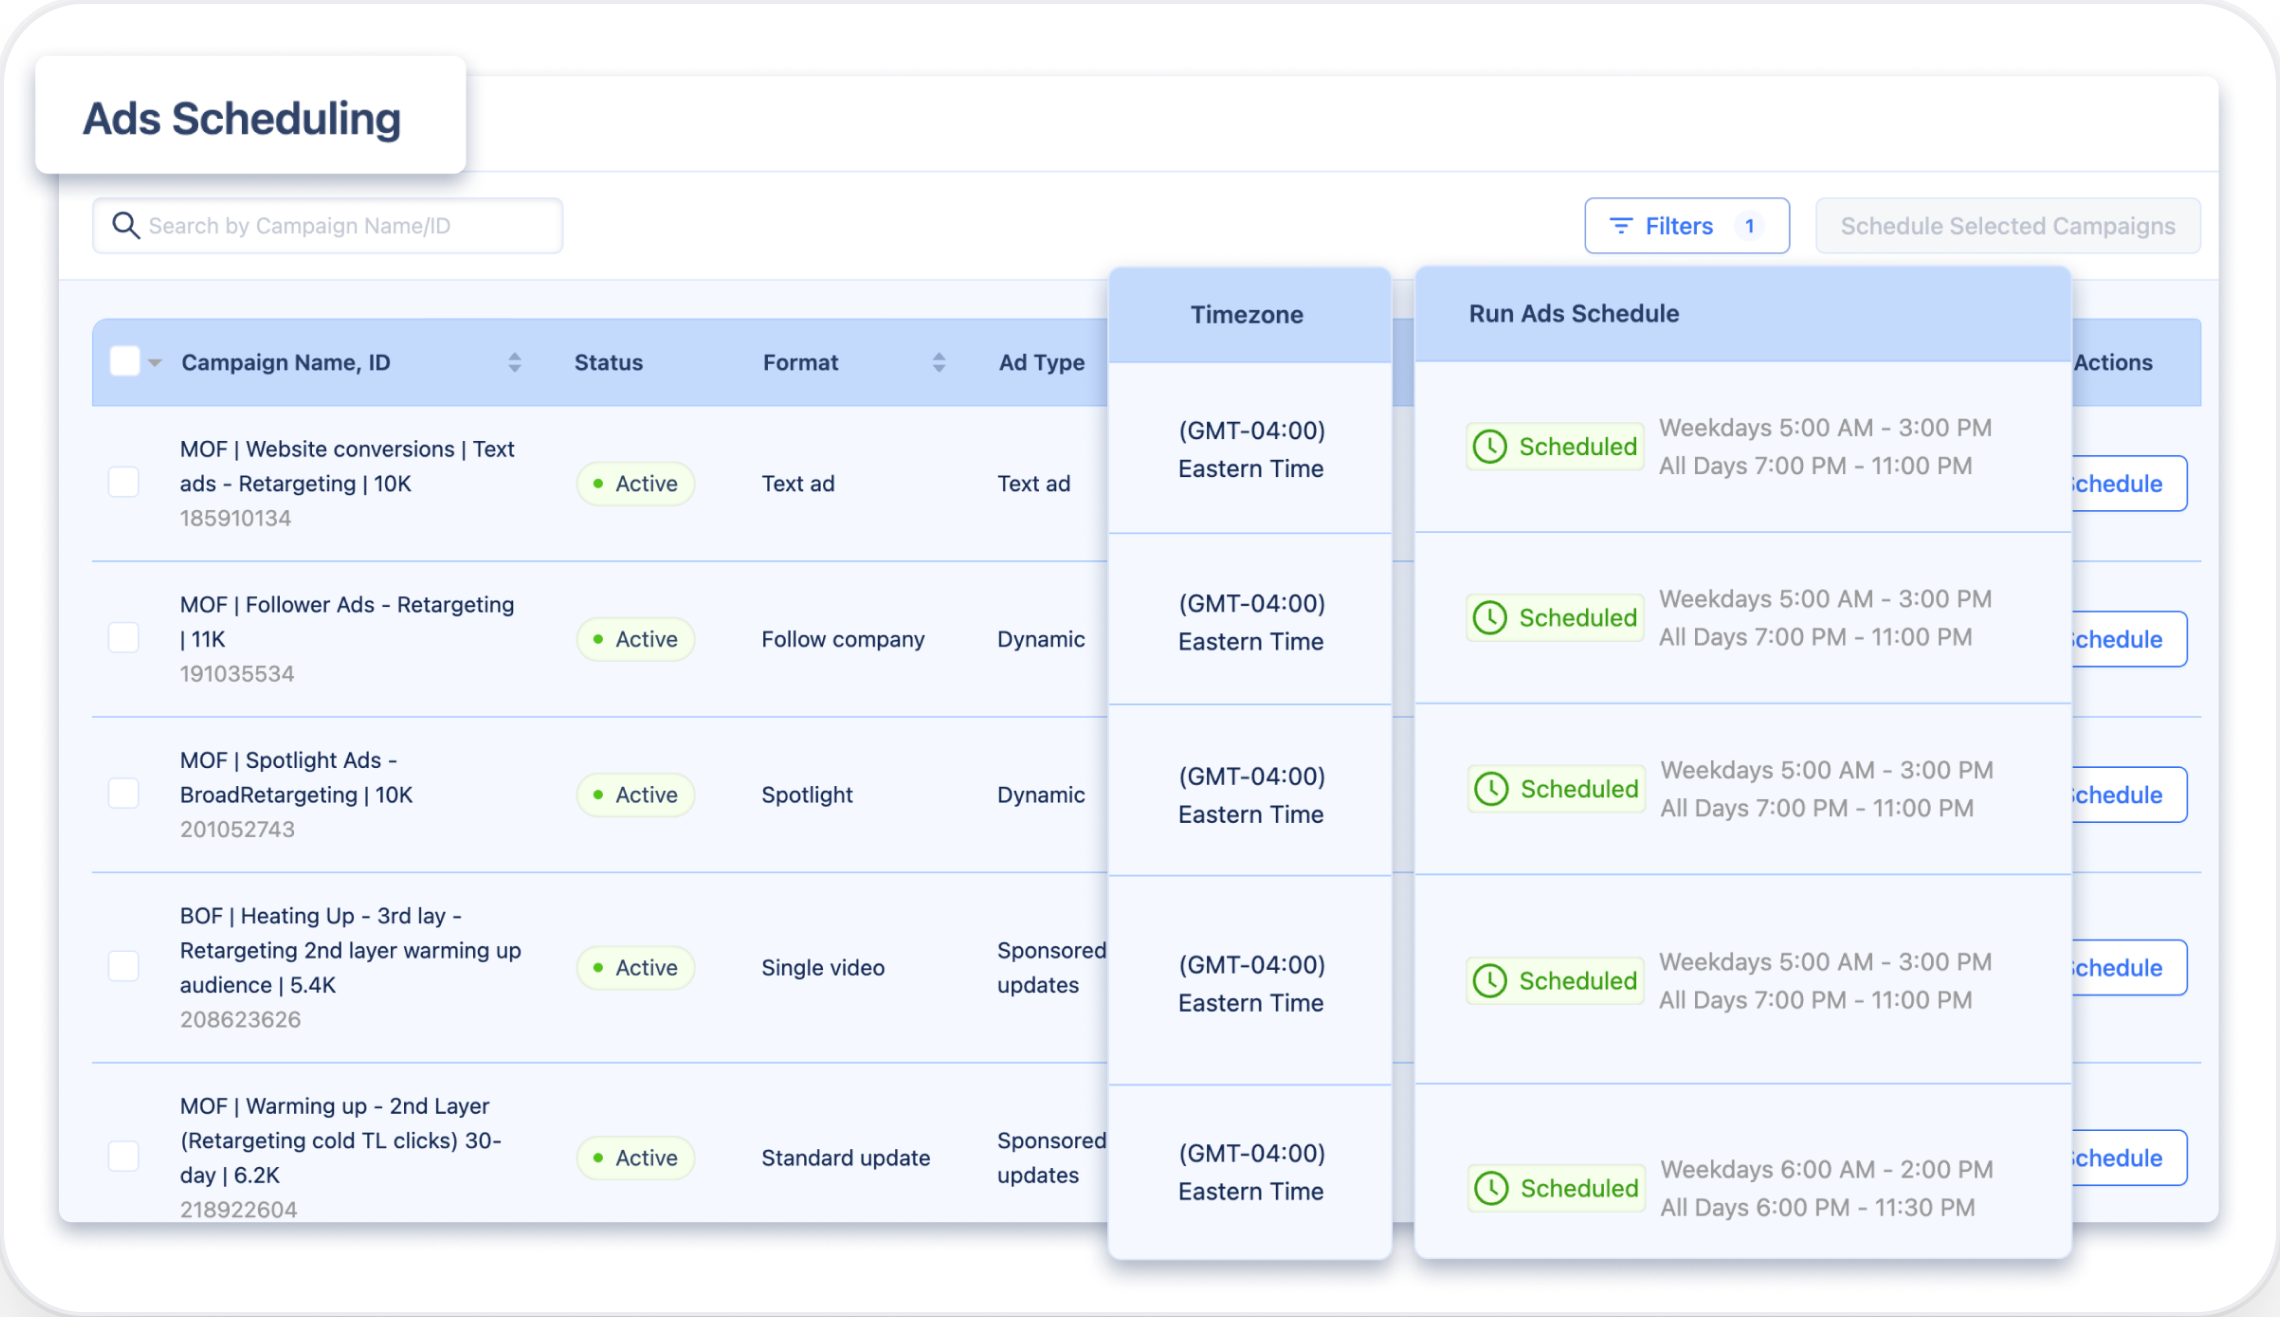Click the Filters funnel icon
Image resolution: width=2280 pixels, height=1317 pixels.
point(1620,226)
